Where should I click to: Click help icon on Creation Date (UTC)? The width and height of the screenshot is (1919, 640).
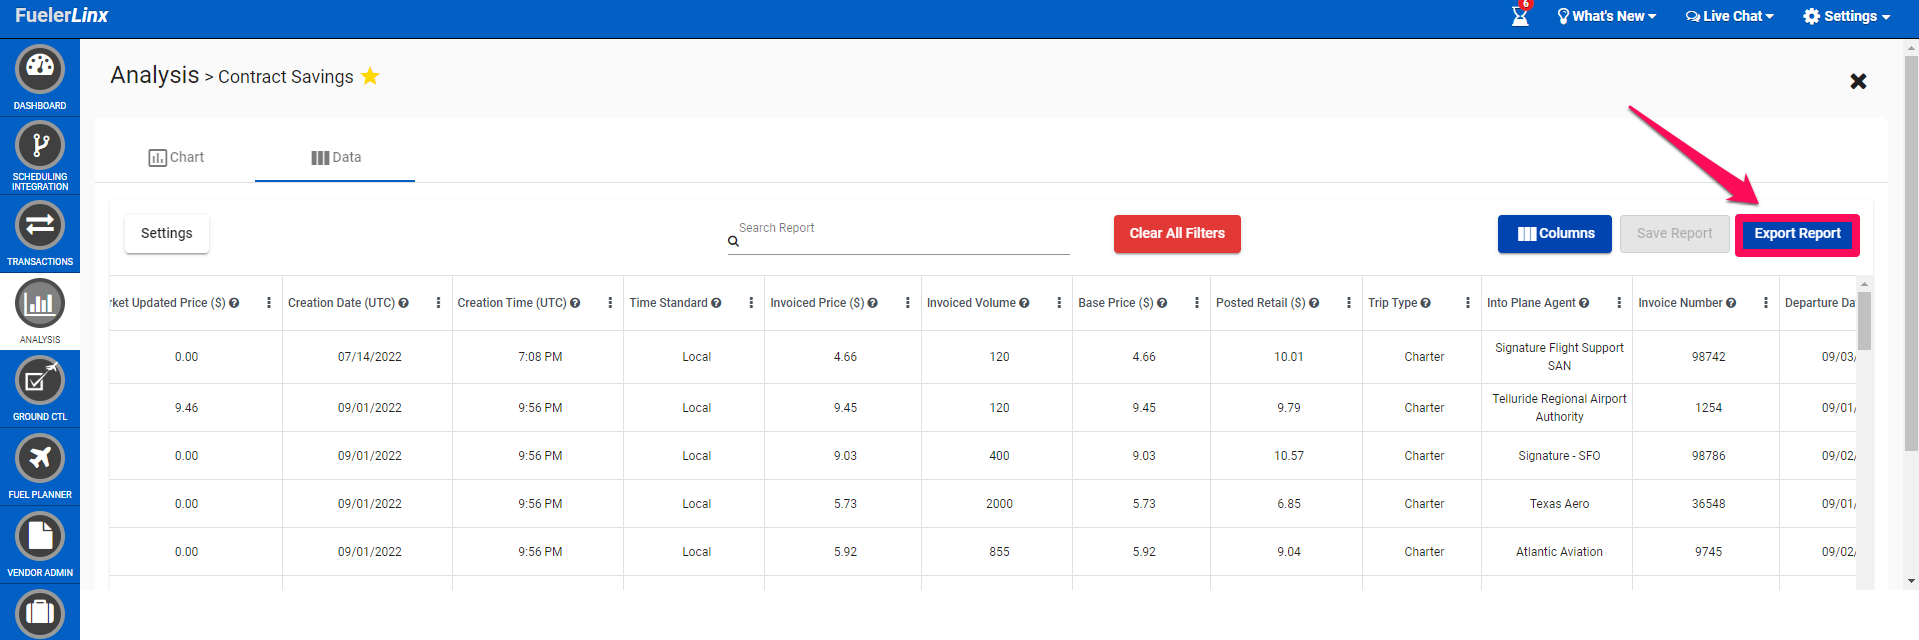[404, 303]
